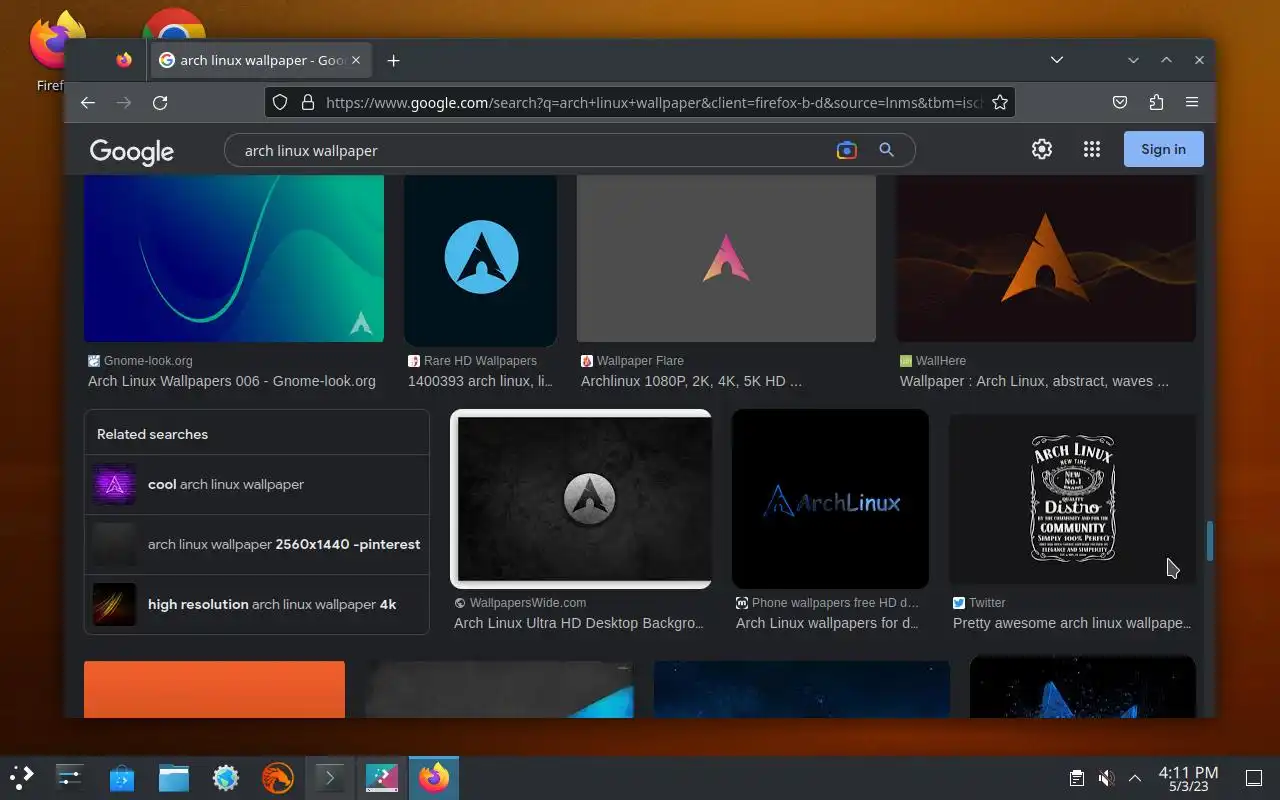Image resolution: width=1280 pixels, height=800 pixels.
Task: Bookmark this page with the star icon
Action: coord(999,102)
